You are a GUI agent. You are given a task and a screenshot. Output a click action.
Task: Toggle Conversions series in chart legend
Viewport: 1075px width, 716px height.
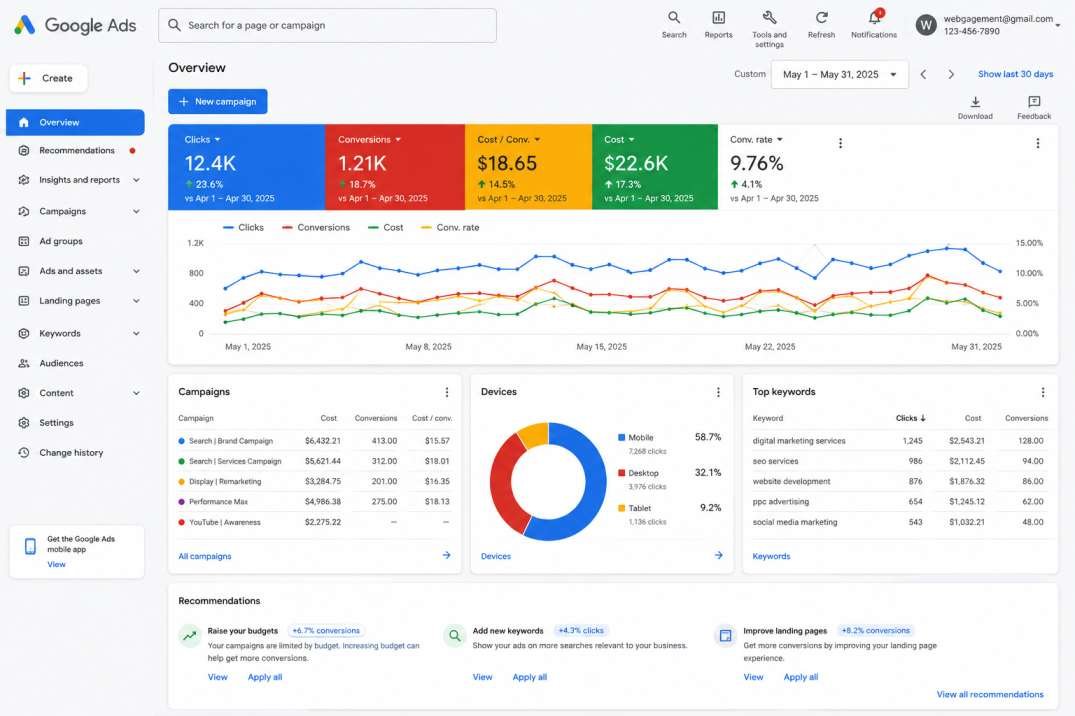[x=316, y=228]
